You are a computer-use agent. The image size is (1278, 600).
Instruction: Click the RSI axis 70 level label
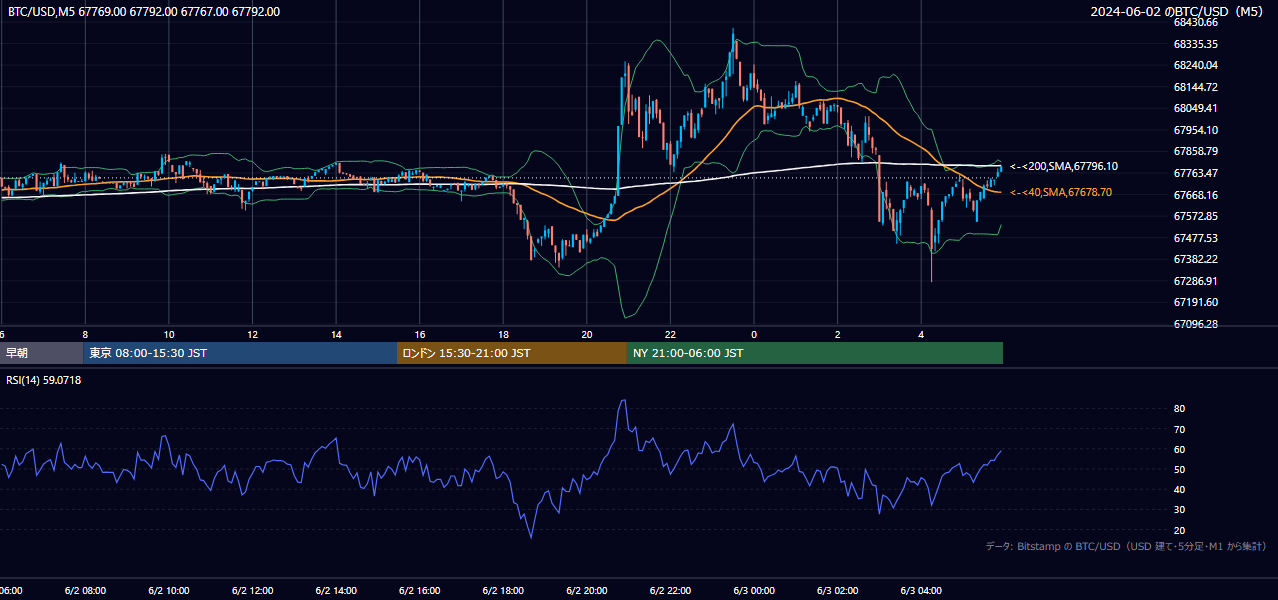[x=1179, y=429]
